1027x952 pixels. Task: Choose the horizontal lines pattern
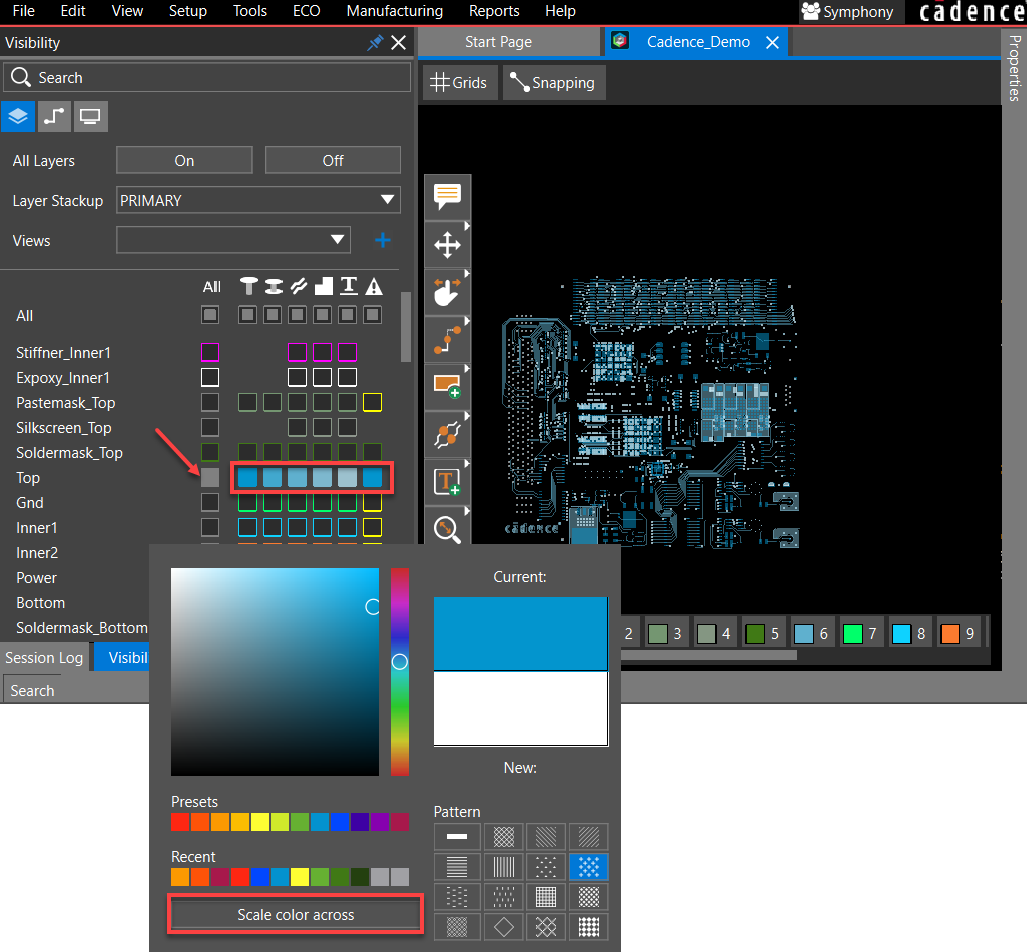[457, 867]
